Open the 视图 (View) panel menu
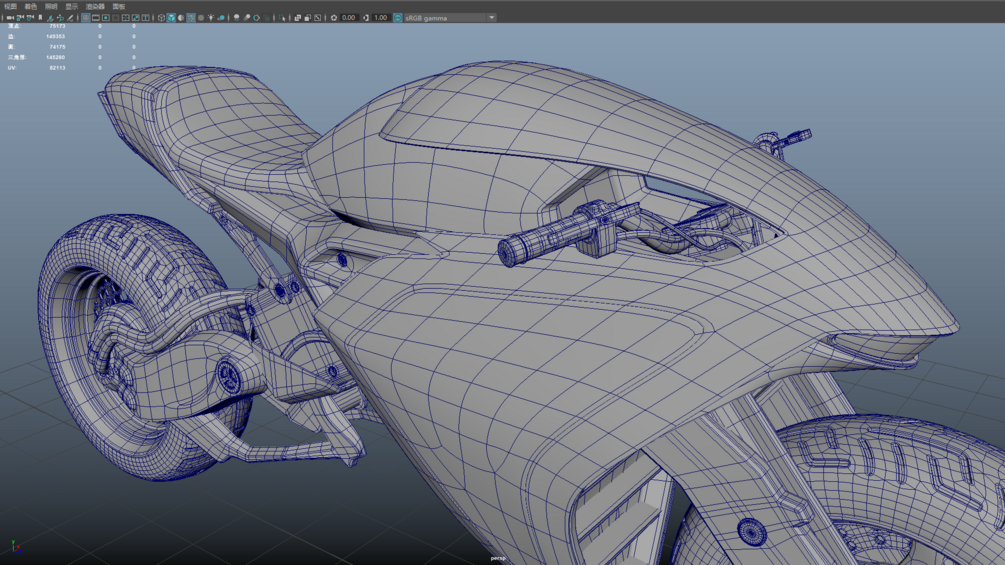The height and width of the screenshot is (565, 1005). point(11,6)
